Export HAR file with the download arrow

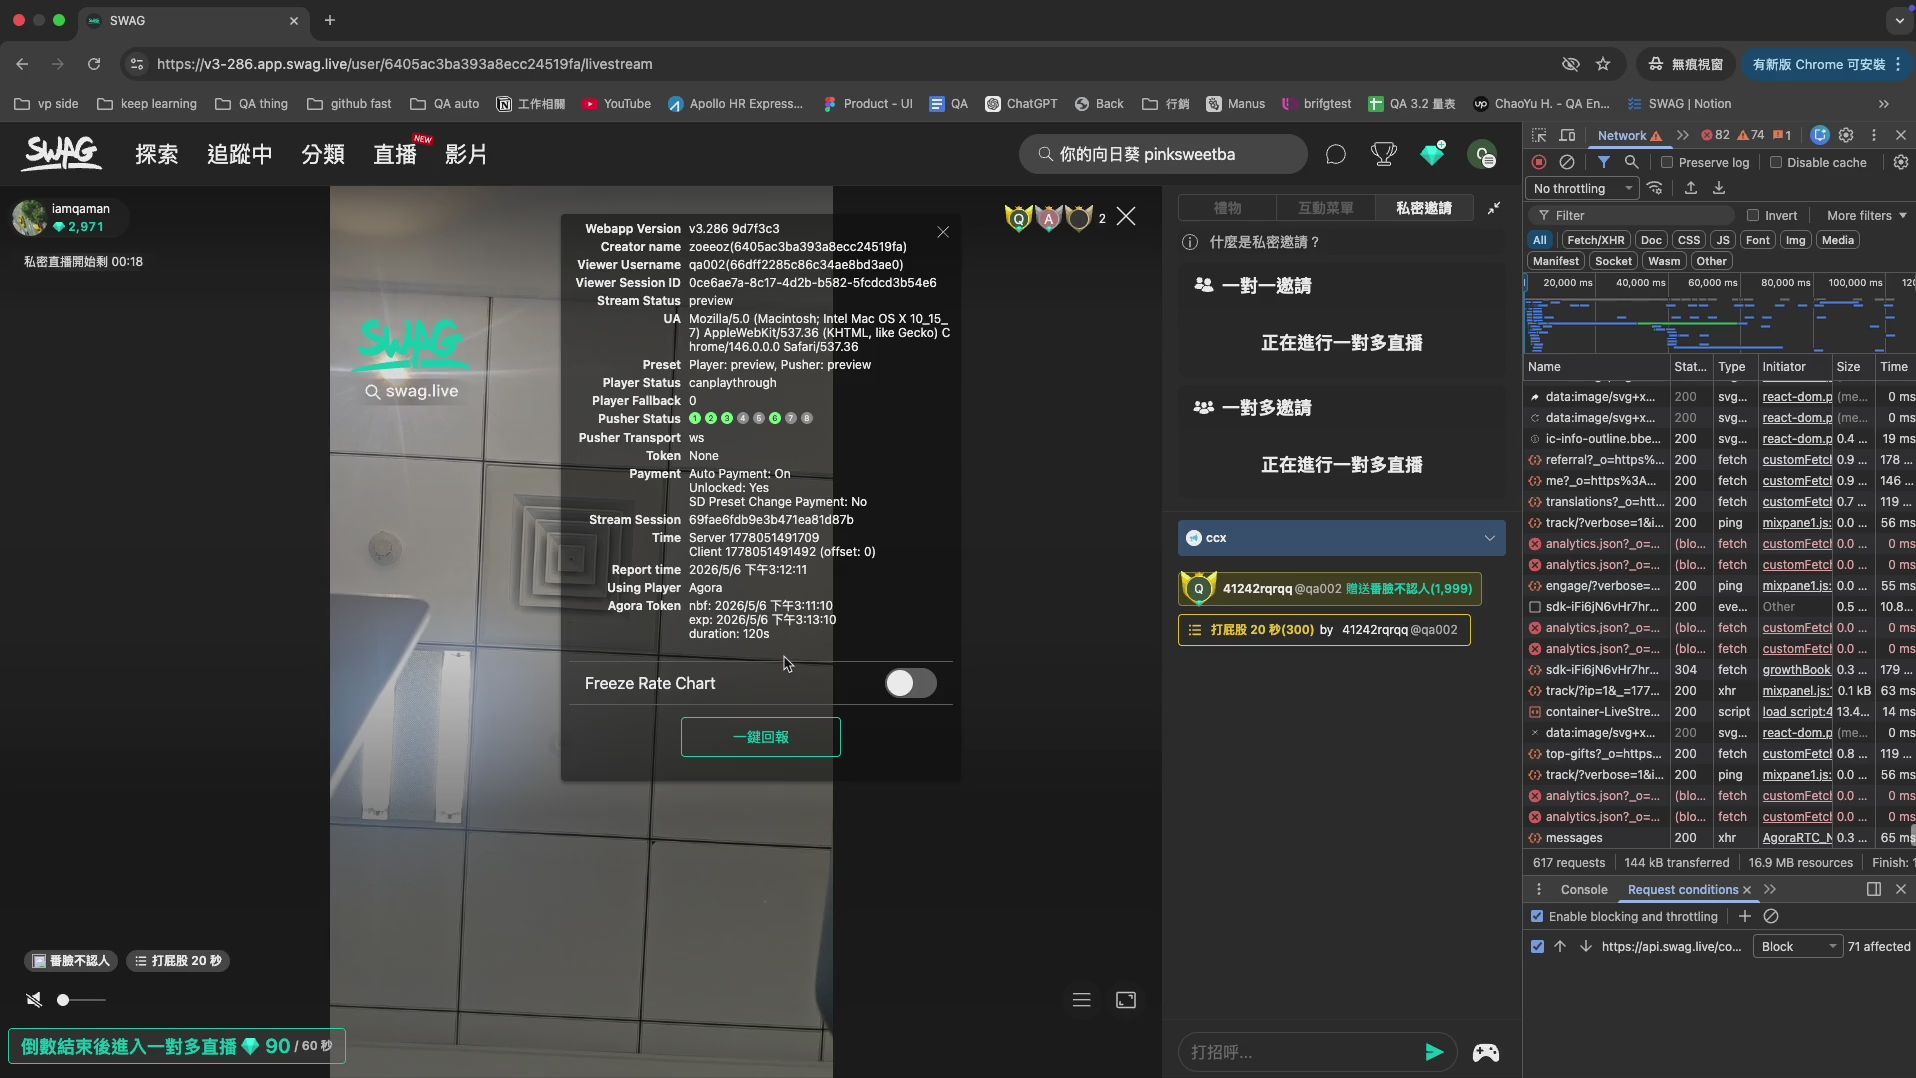pos(1719,188)
